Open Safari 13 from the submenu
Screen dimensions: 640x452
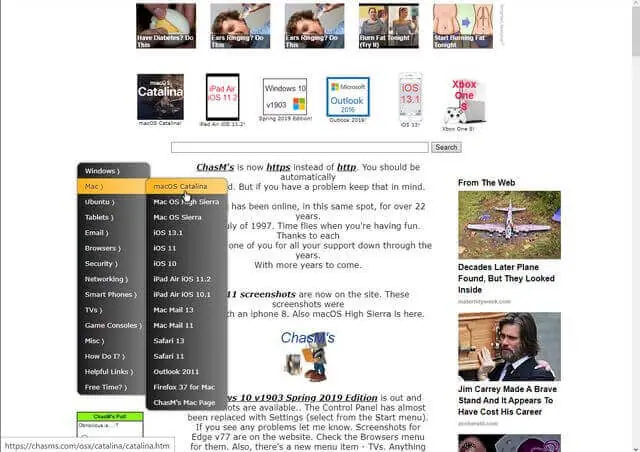(x=187, y=341)
